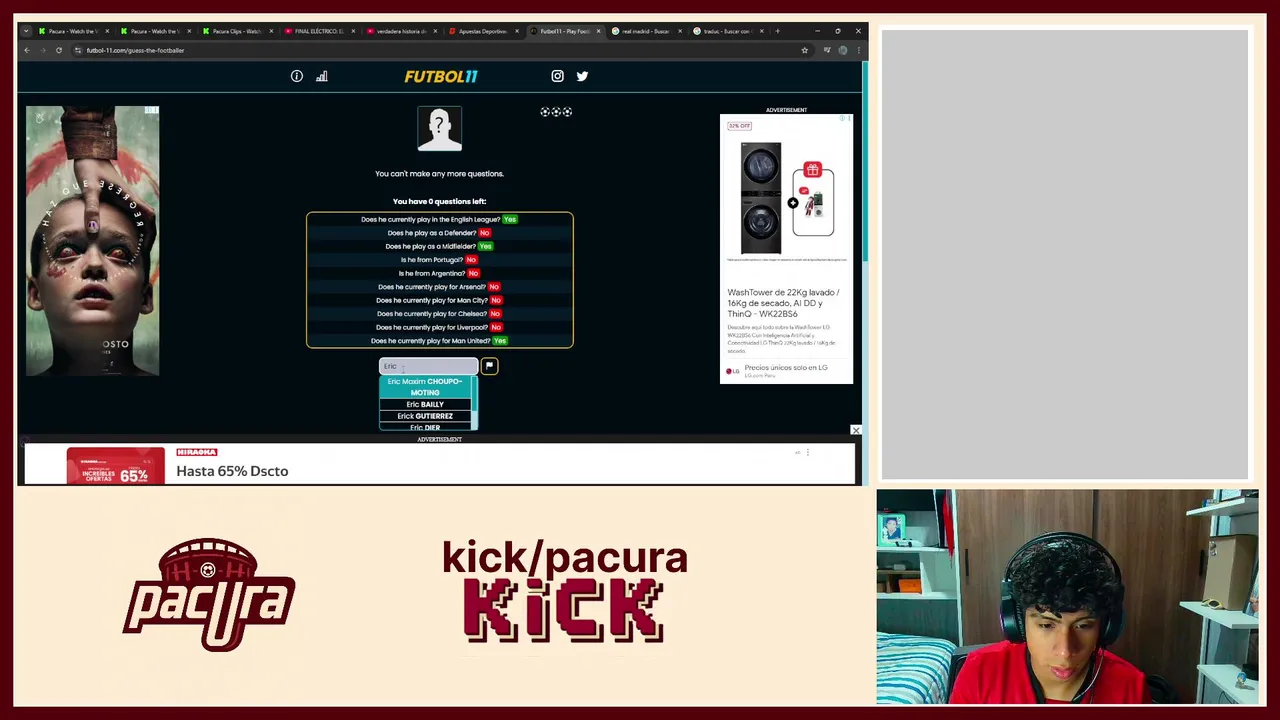Click the 'play for Man United?' question
The image size is (1280, 720).
[x=439, y=341]
